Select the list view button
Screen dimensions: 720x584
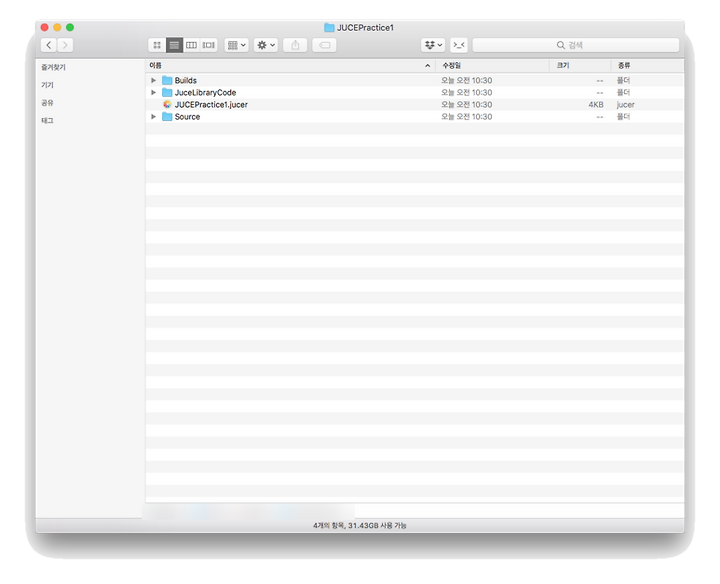pos(174,45)
